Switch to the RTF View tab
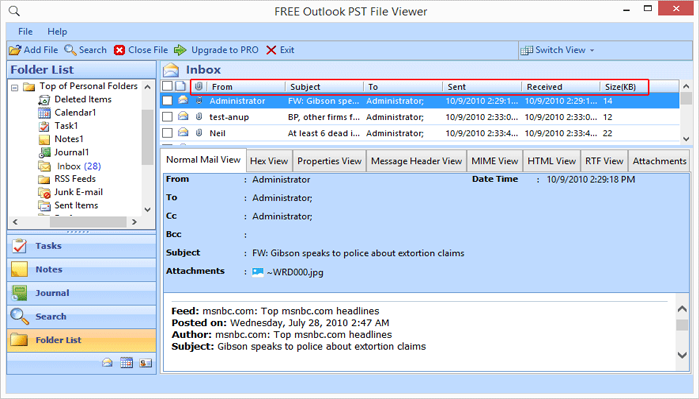 point(604,161)
